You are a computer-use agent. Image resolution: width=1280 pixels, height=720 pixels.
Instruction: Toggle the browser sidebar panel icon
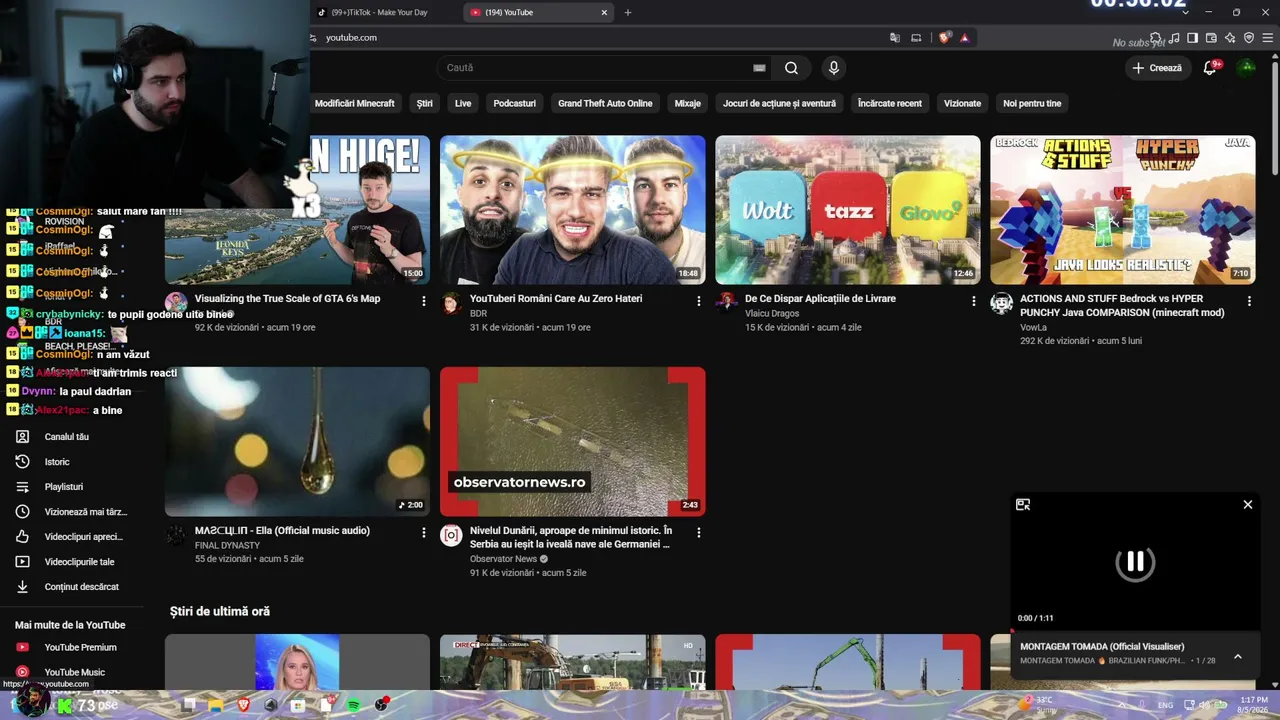pos(1192,38)
